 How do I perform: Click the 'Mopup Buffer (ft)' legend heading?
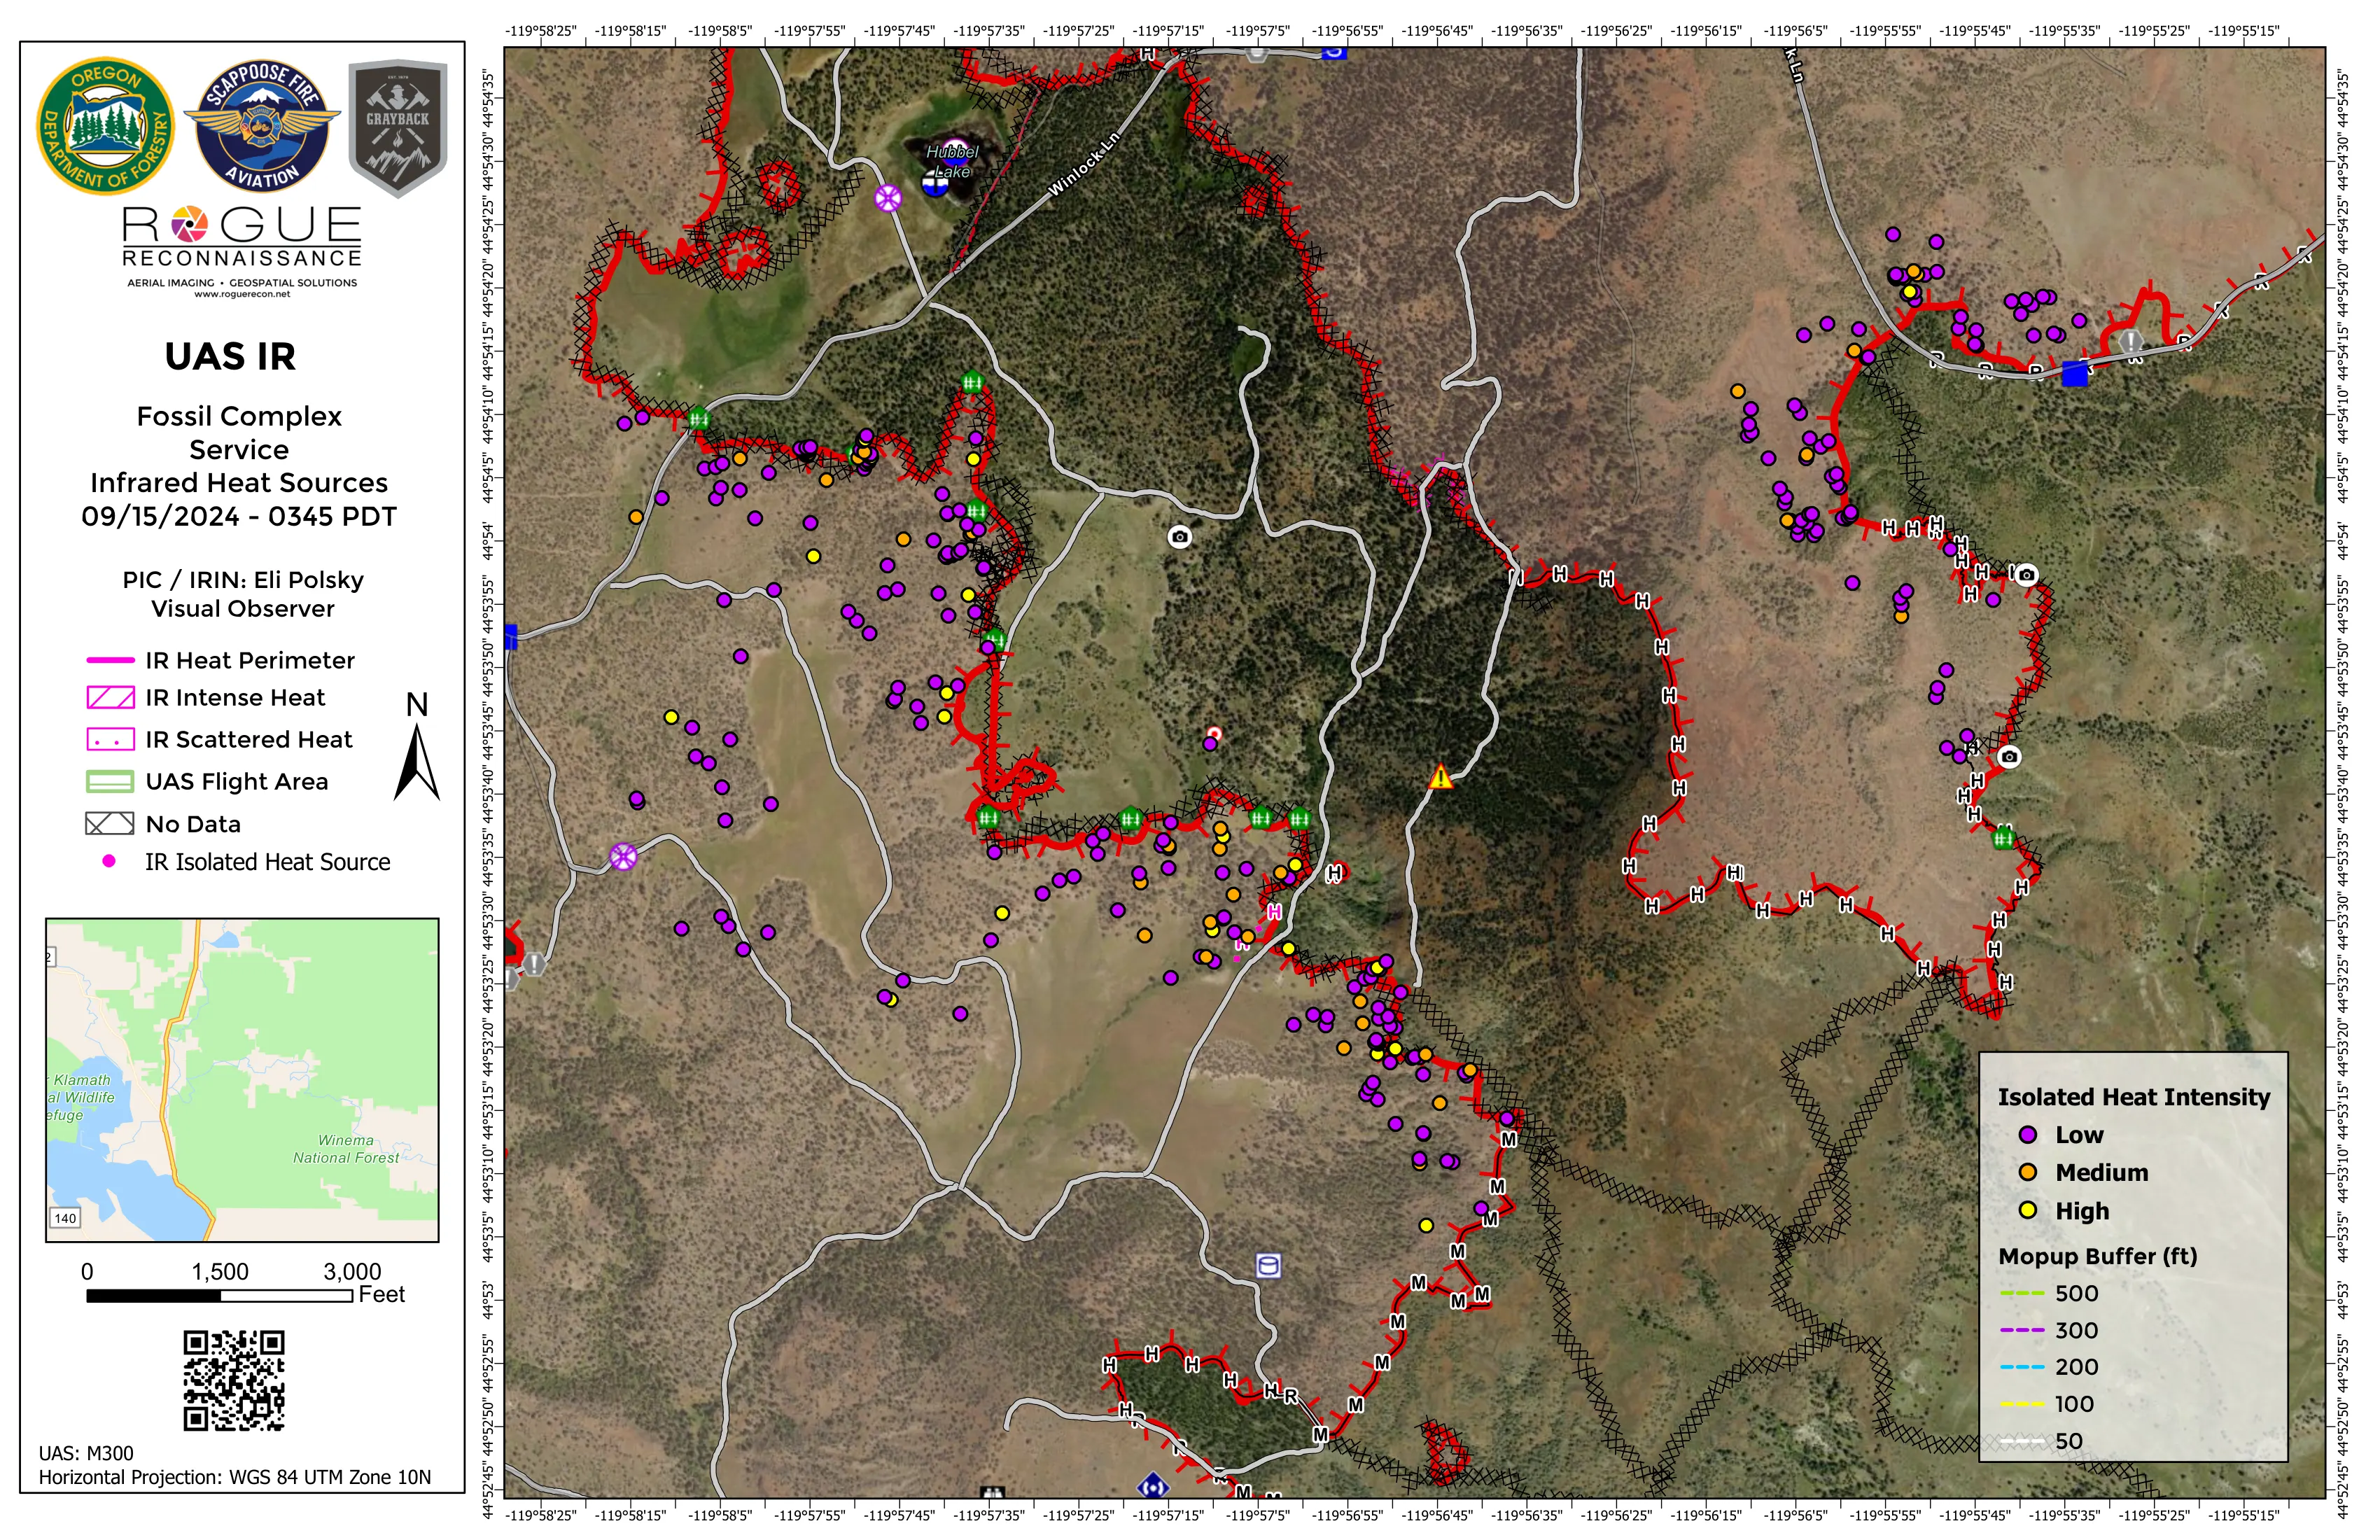click(x=2098, y=1256)
